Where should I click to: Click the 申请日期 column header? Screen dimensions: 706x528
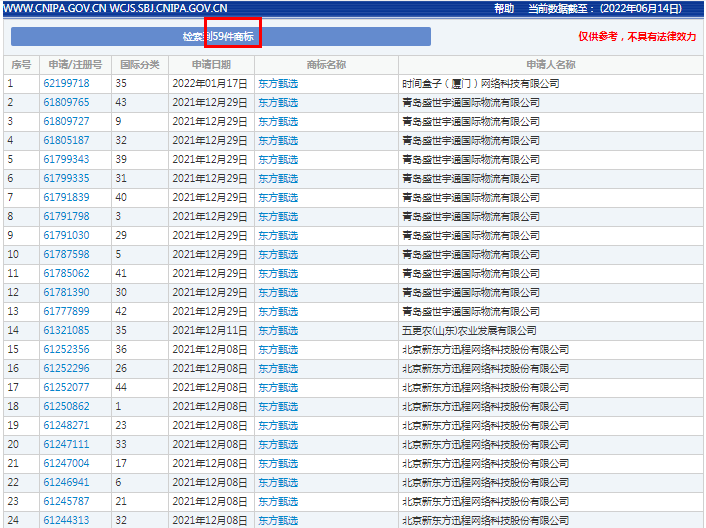[x=211, y=65]
